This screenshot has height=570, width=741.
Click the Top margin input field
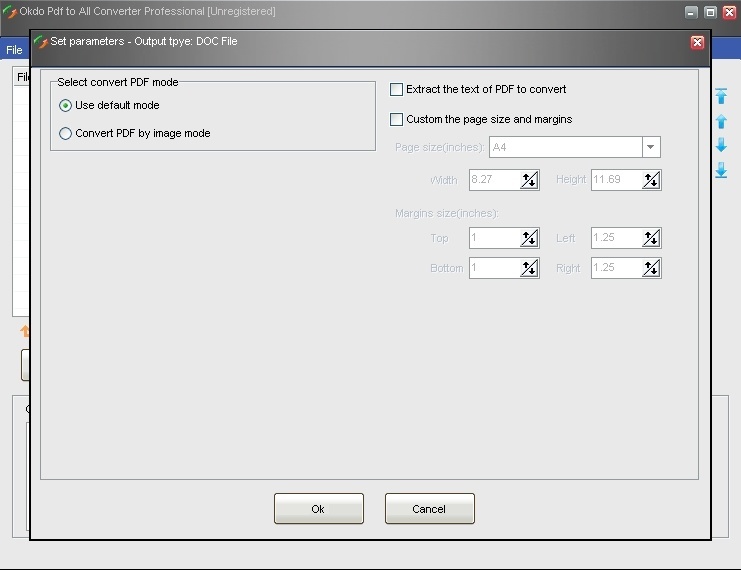click(494, 238)
